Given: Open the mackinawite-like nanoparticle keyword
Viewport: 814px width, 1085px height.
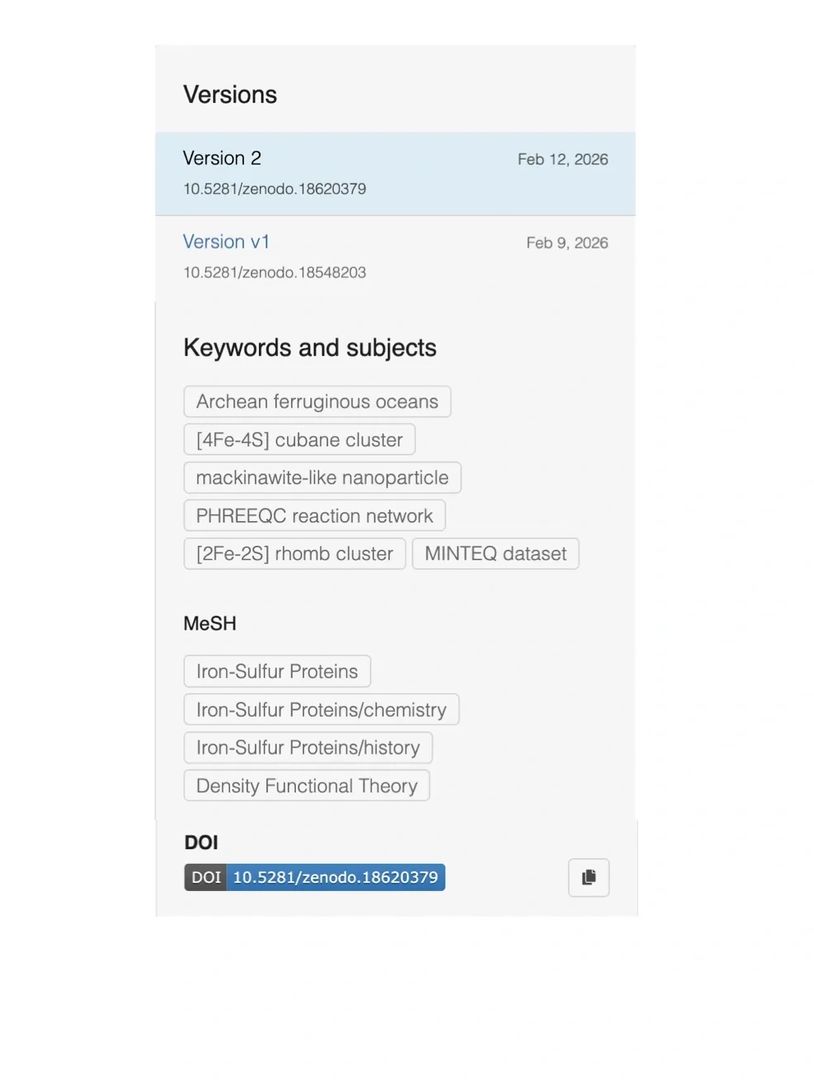Looking at the screenshot, I should click(322, 477).
